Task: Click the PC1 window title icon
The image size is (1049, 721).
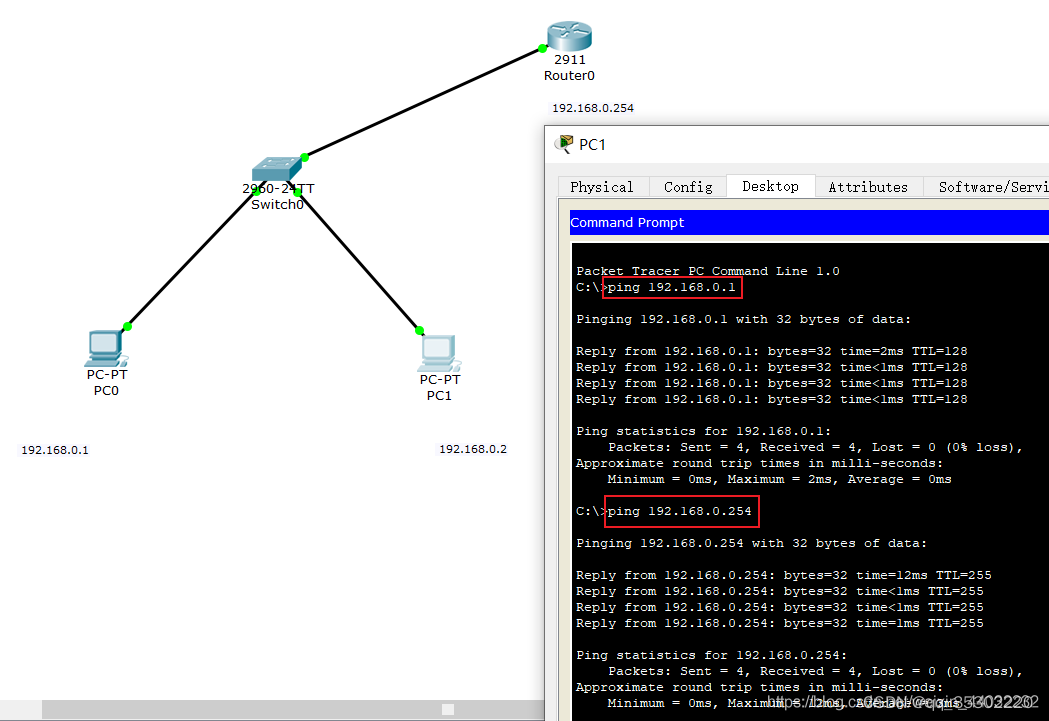Action: point(565,143)
